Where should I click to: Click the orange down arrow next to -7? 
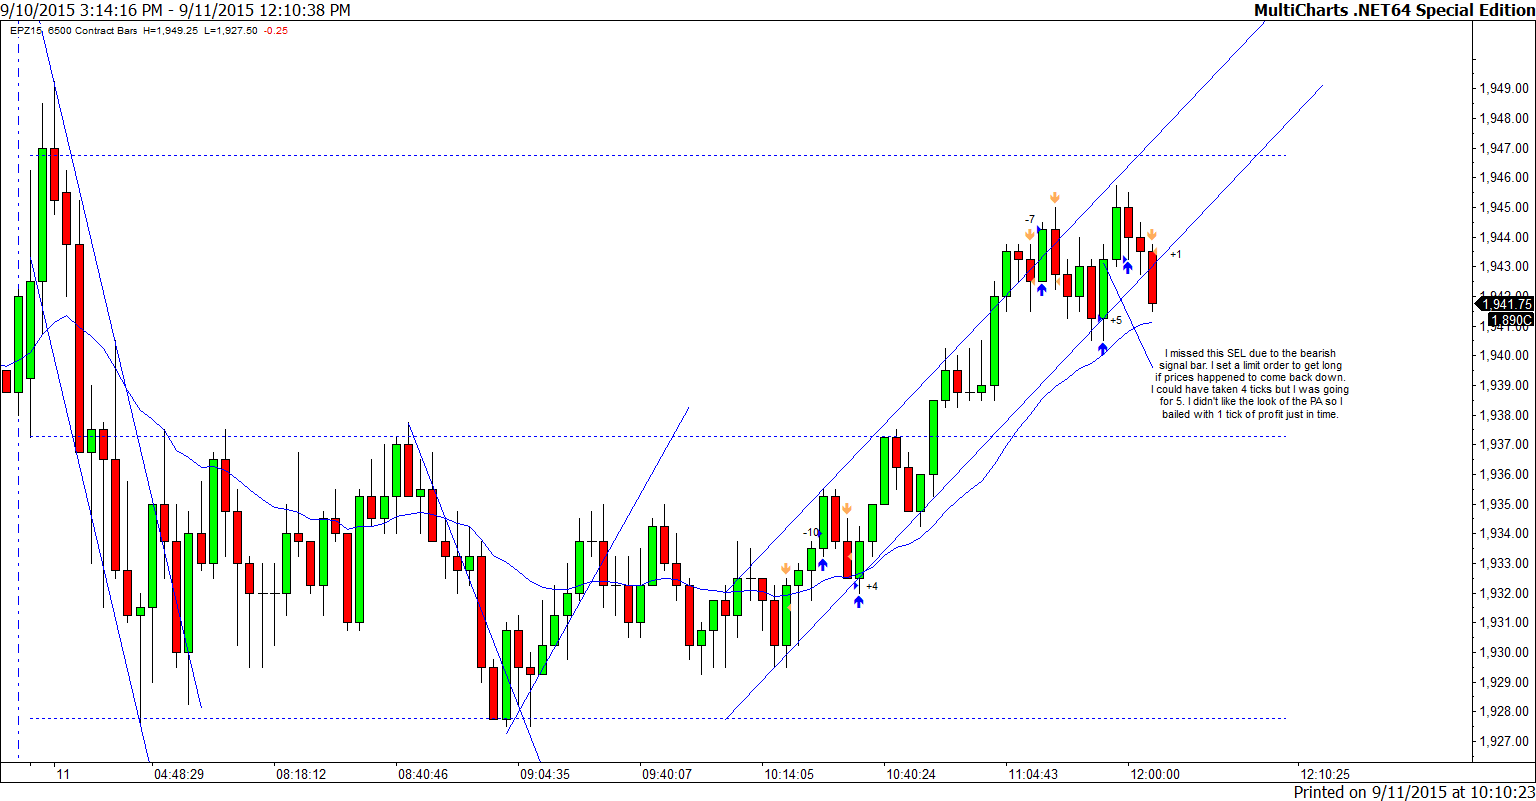click(x=1029, y=234)
